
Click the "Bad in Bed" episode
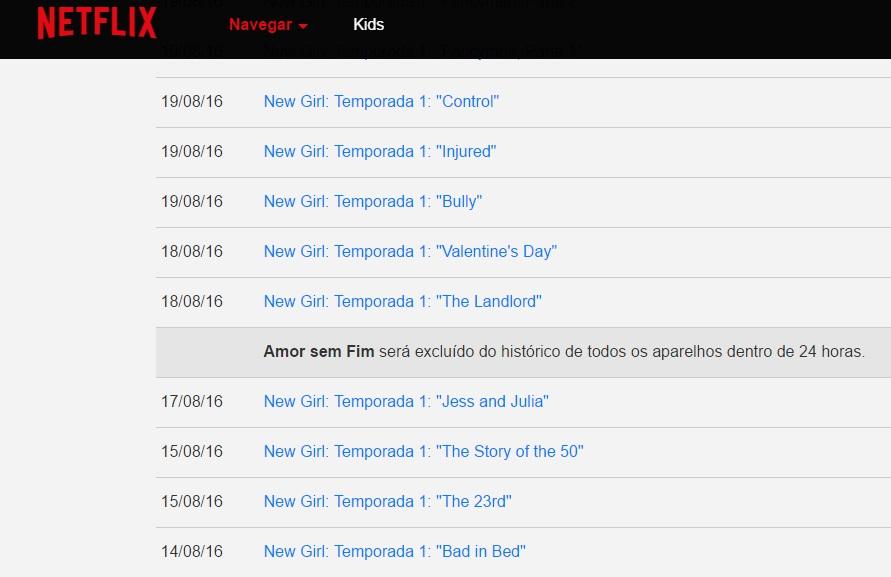pos(394,552)
